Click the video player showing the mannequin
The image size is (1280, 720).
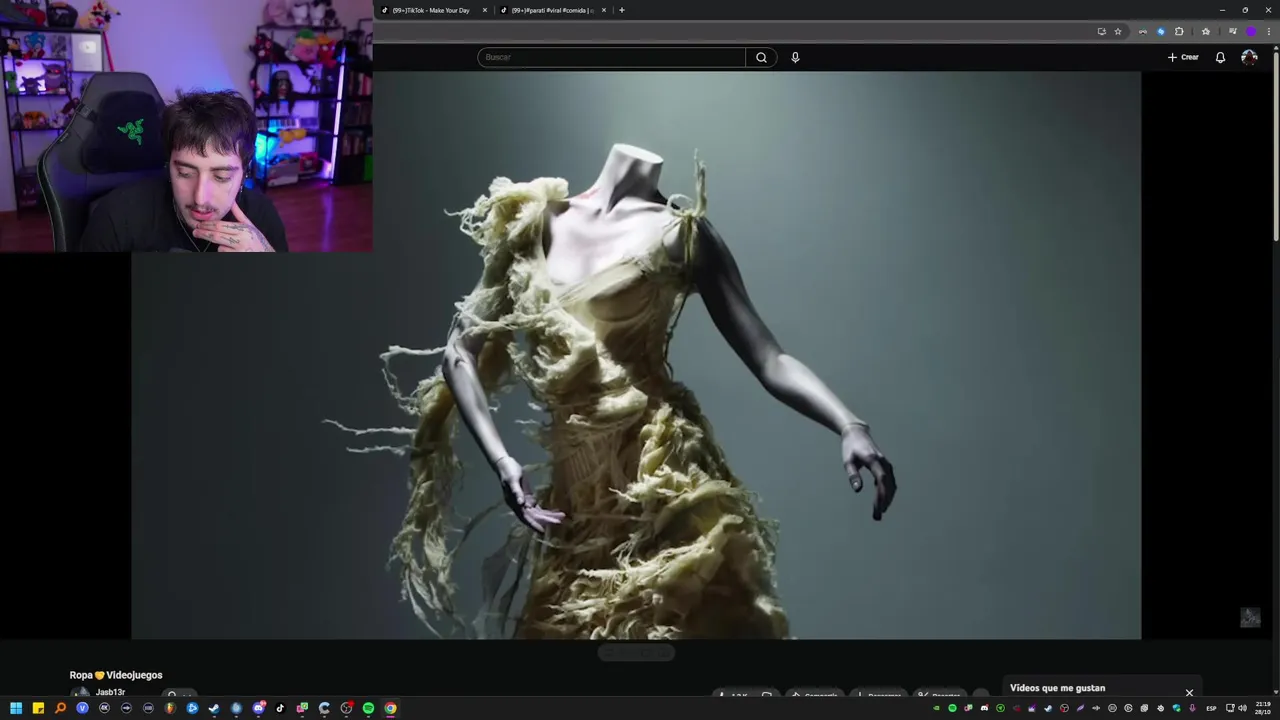(636, 355)
